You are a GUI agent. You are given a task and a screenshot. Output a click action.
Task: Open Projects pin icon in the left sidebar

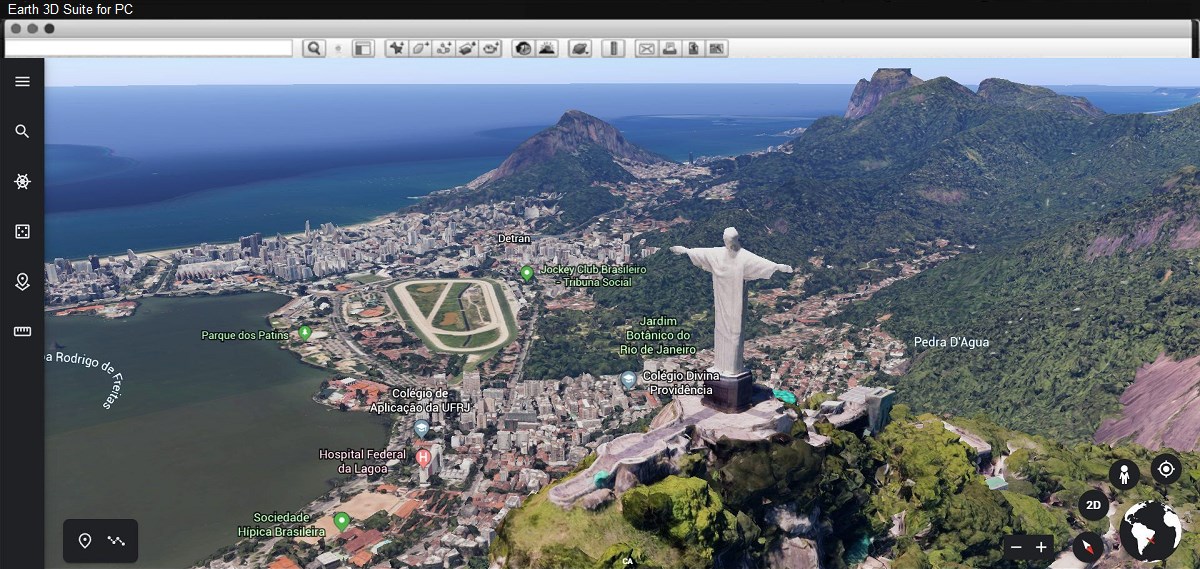(x=22, y=282)
